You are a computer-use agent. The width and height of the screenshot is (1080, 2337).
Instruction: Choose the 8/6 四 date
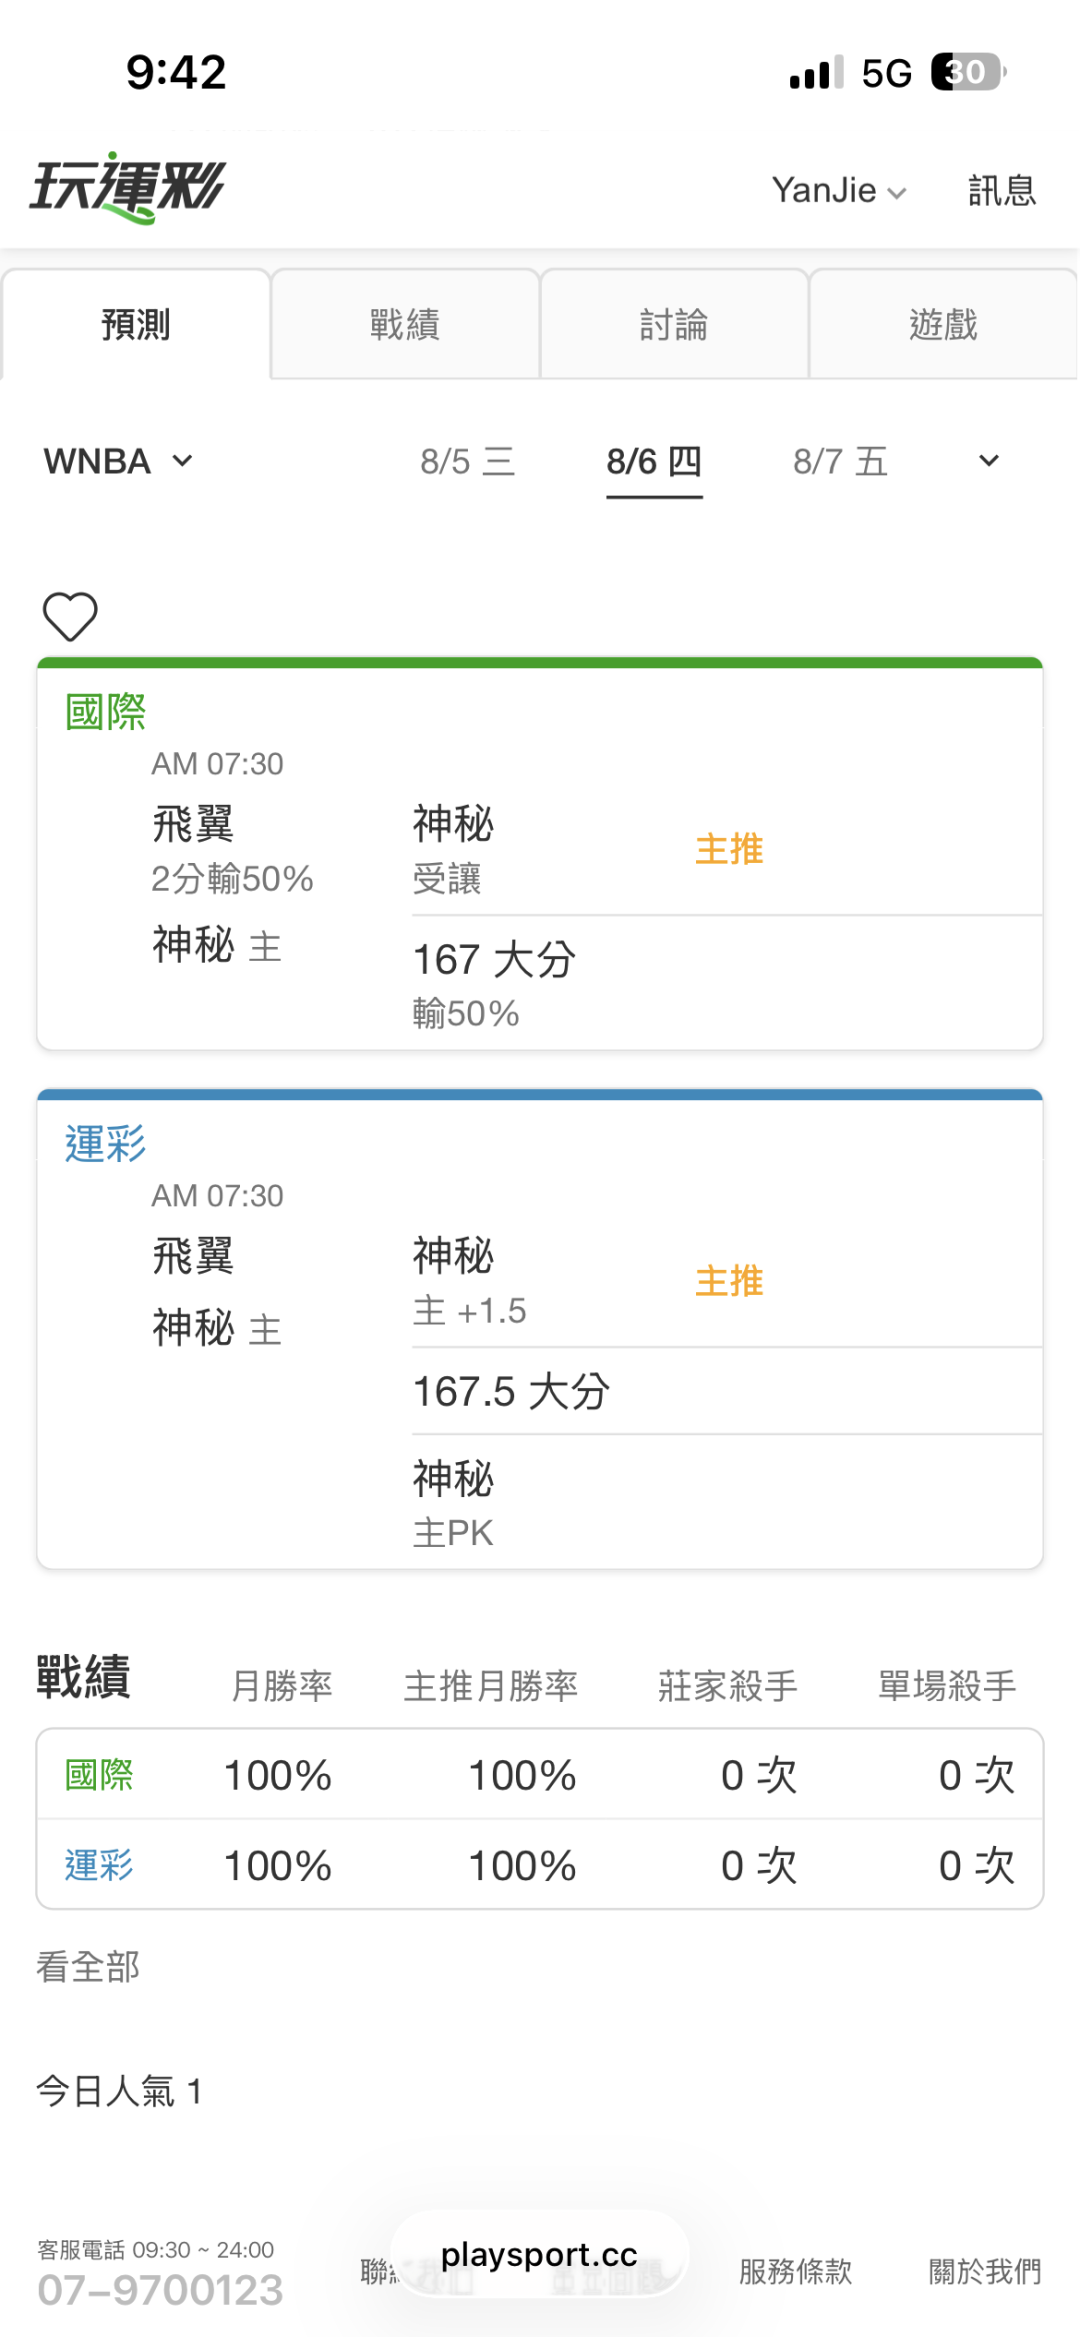coord(654,461)
